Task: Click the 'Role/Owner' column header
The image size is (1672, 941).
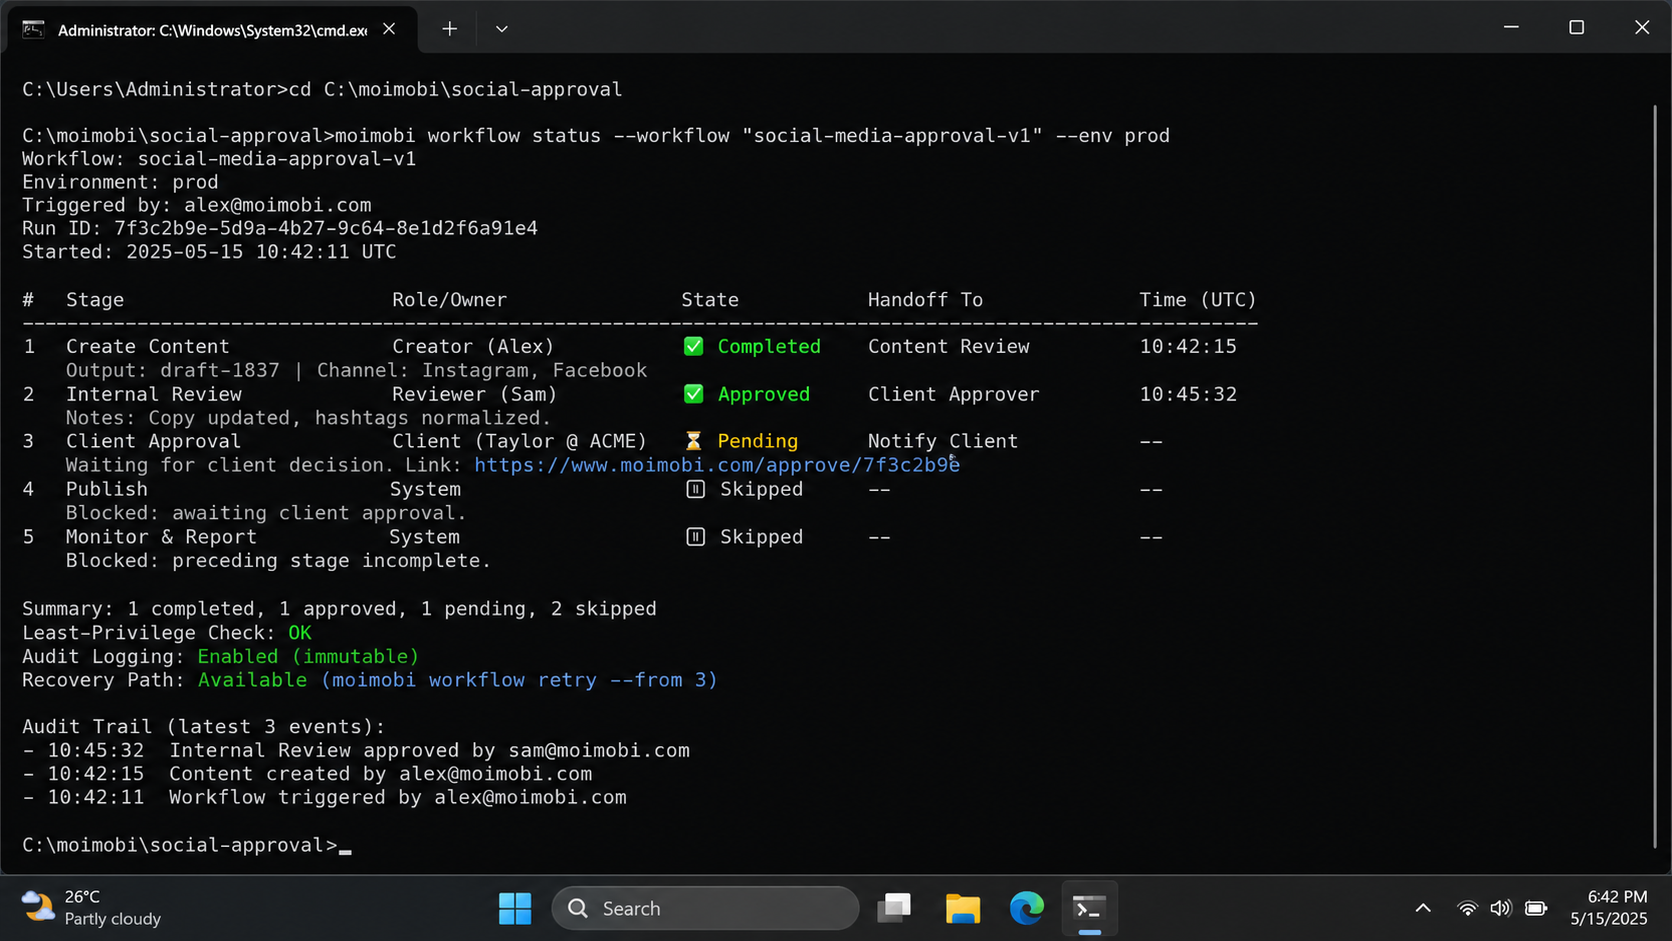Action: click(449, 300)
